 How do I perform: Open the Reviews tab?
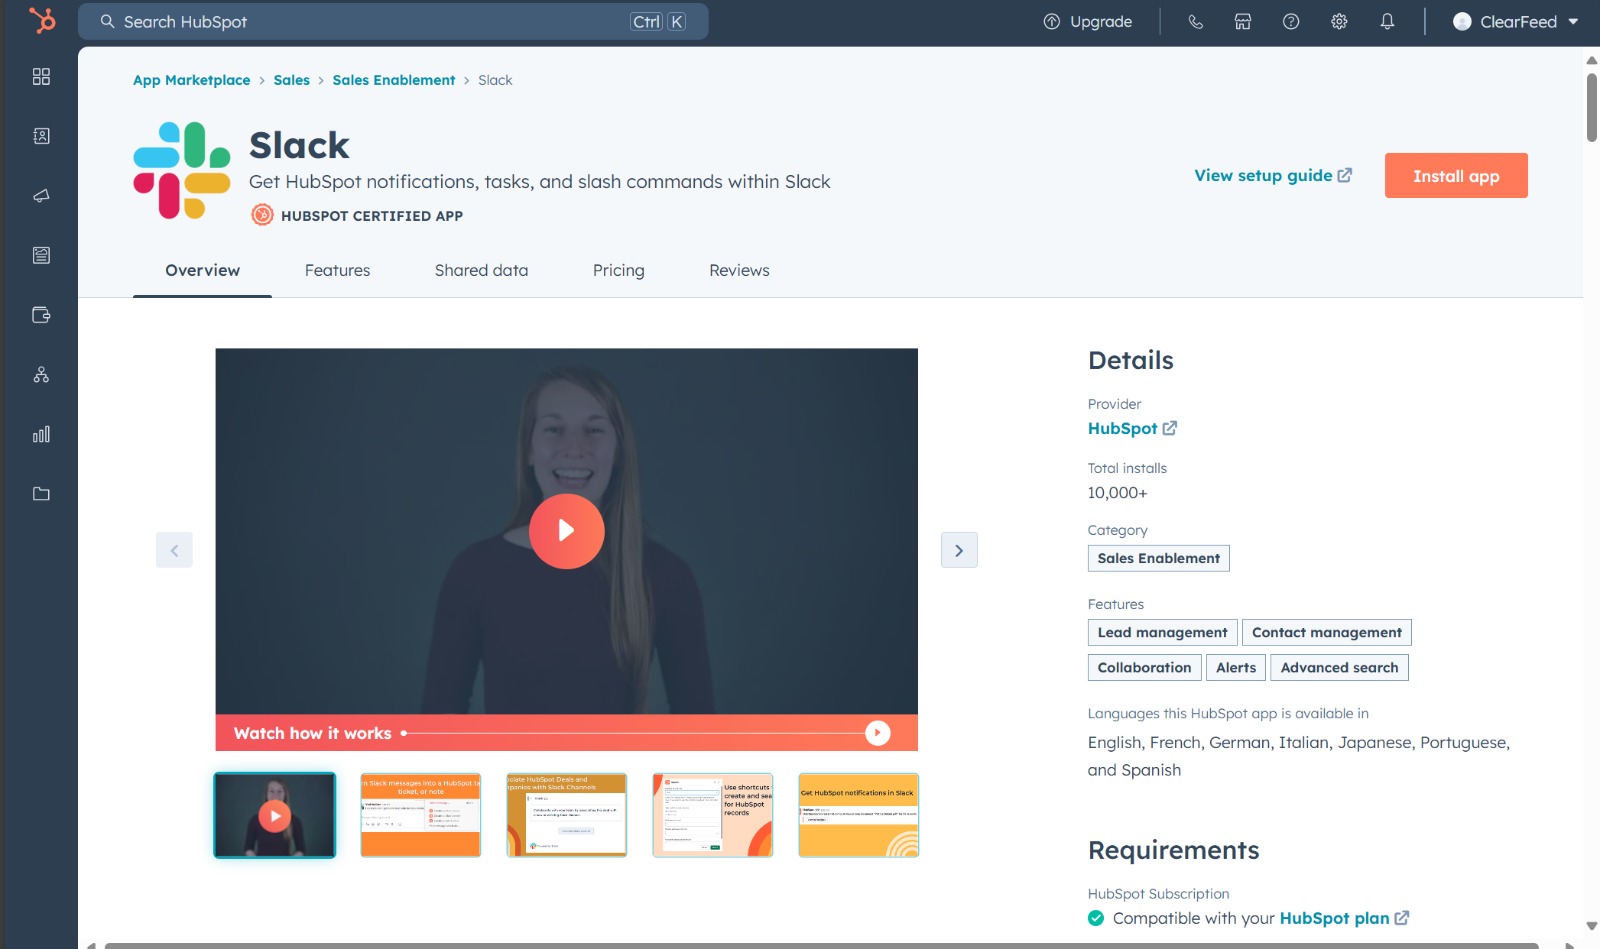pyautogui.click(x=739, y=270)
